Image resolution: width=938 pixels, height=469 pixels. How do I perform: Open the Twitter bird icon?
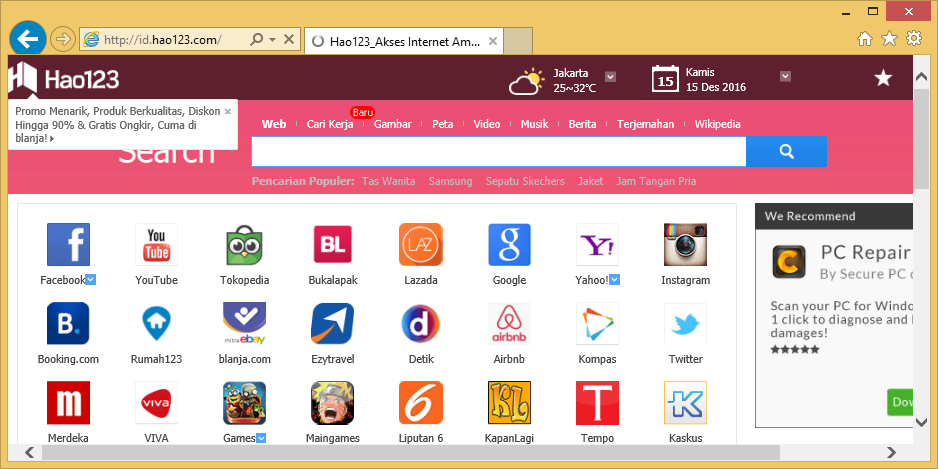[x=685, y=324]
